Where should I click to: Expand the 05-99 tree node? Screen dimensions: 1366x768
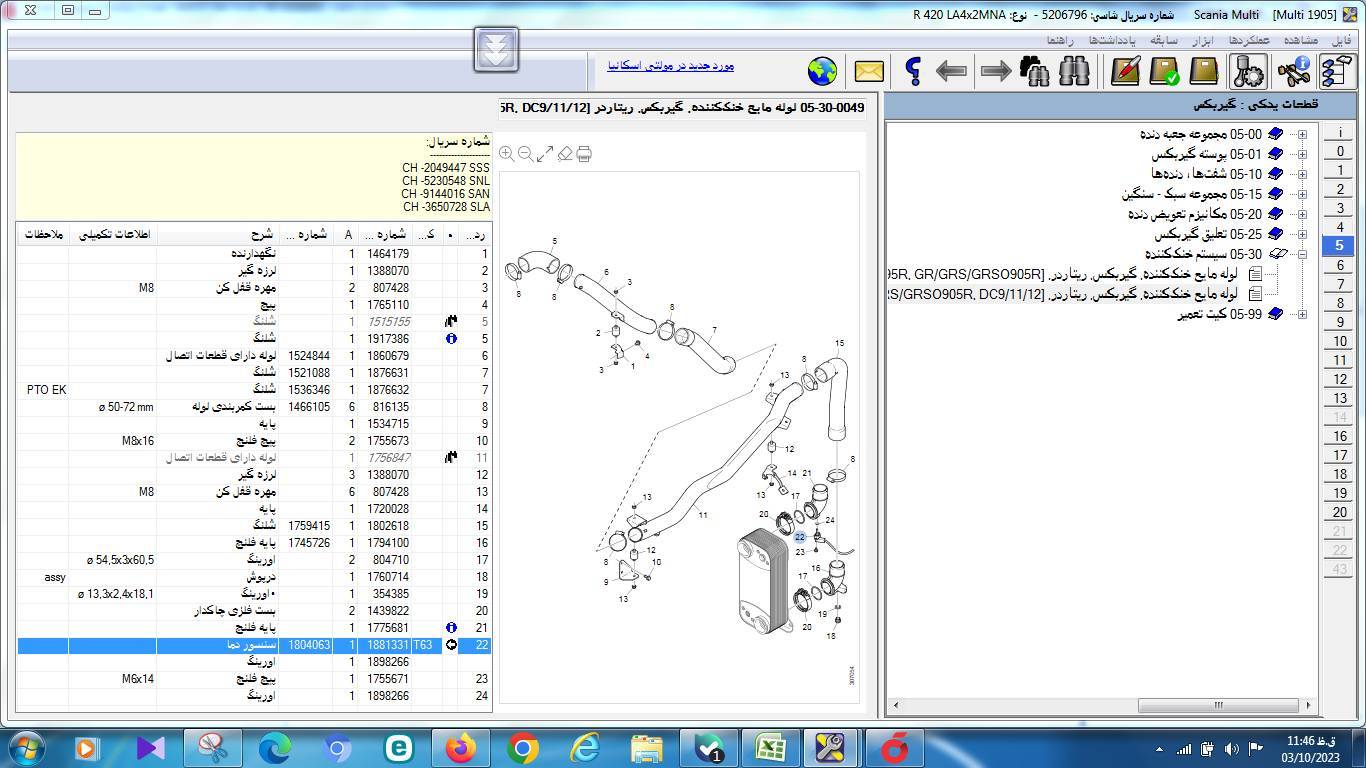pos(1302,314)
